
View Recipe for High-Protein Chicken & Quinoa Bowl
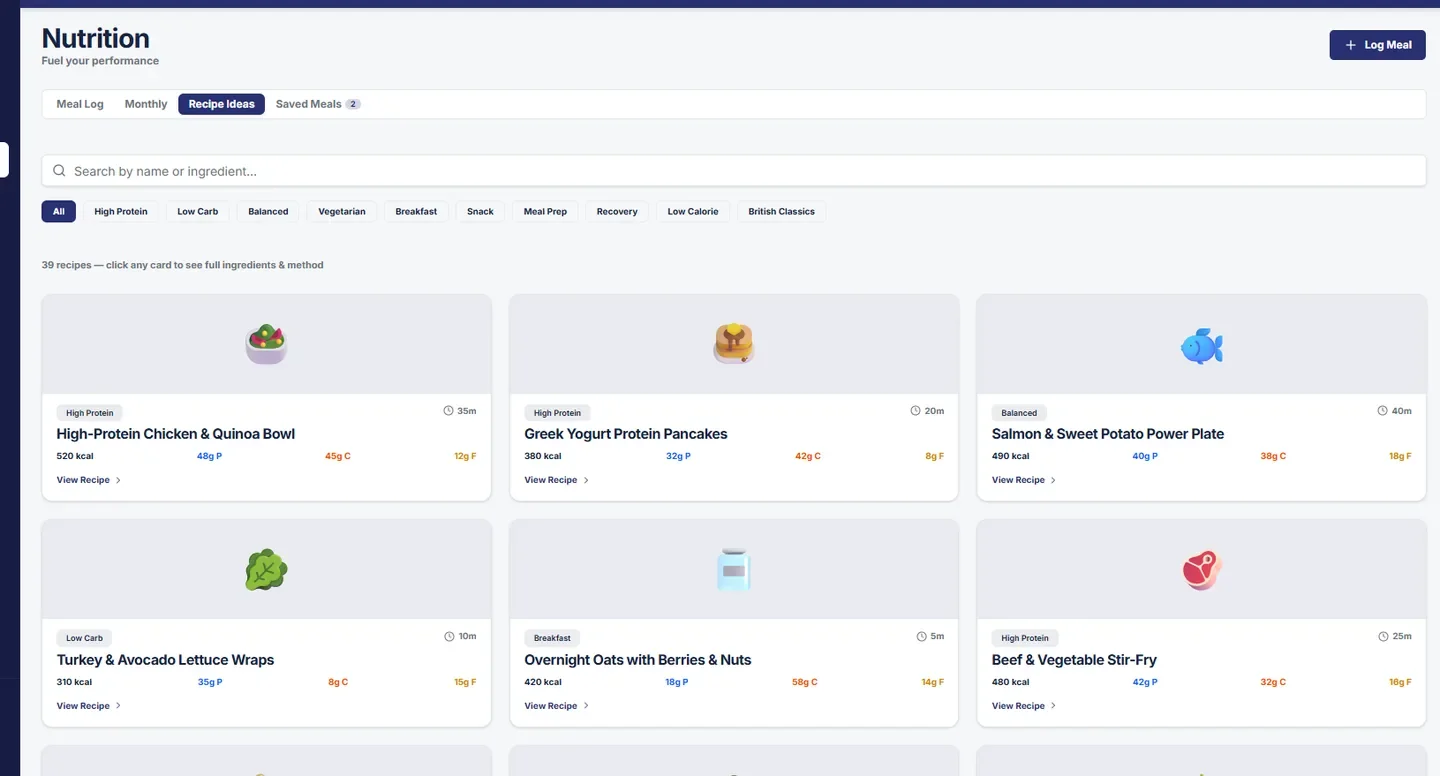[x=89, y=480]
